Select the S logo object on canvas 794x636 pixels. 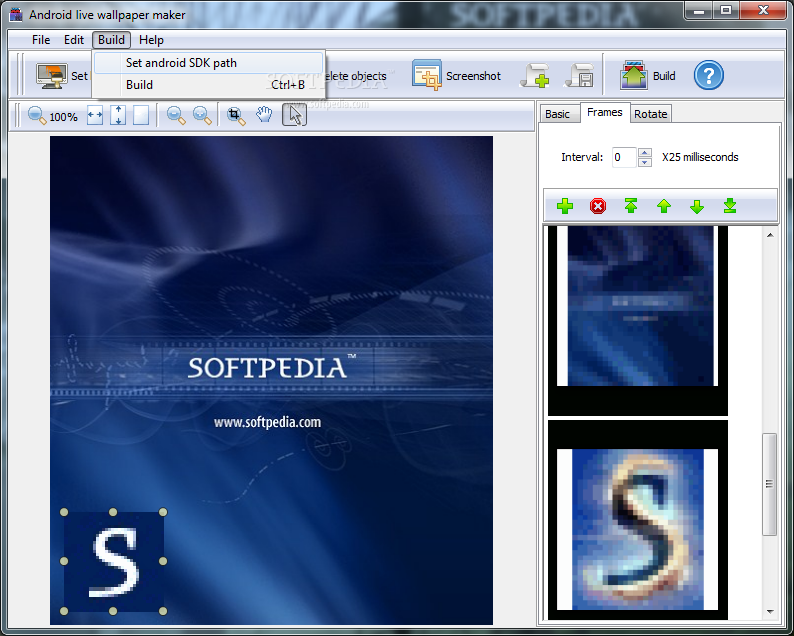tap(113, 562)
